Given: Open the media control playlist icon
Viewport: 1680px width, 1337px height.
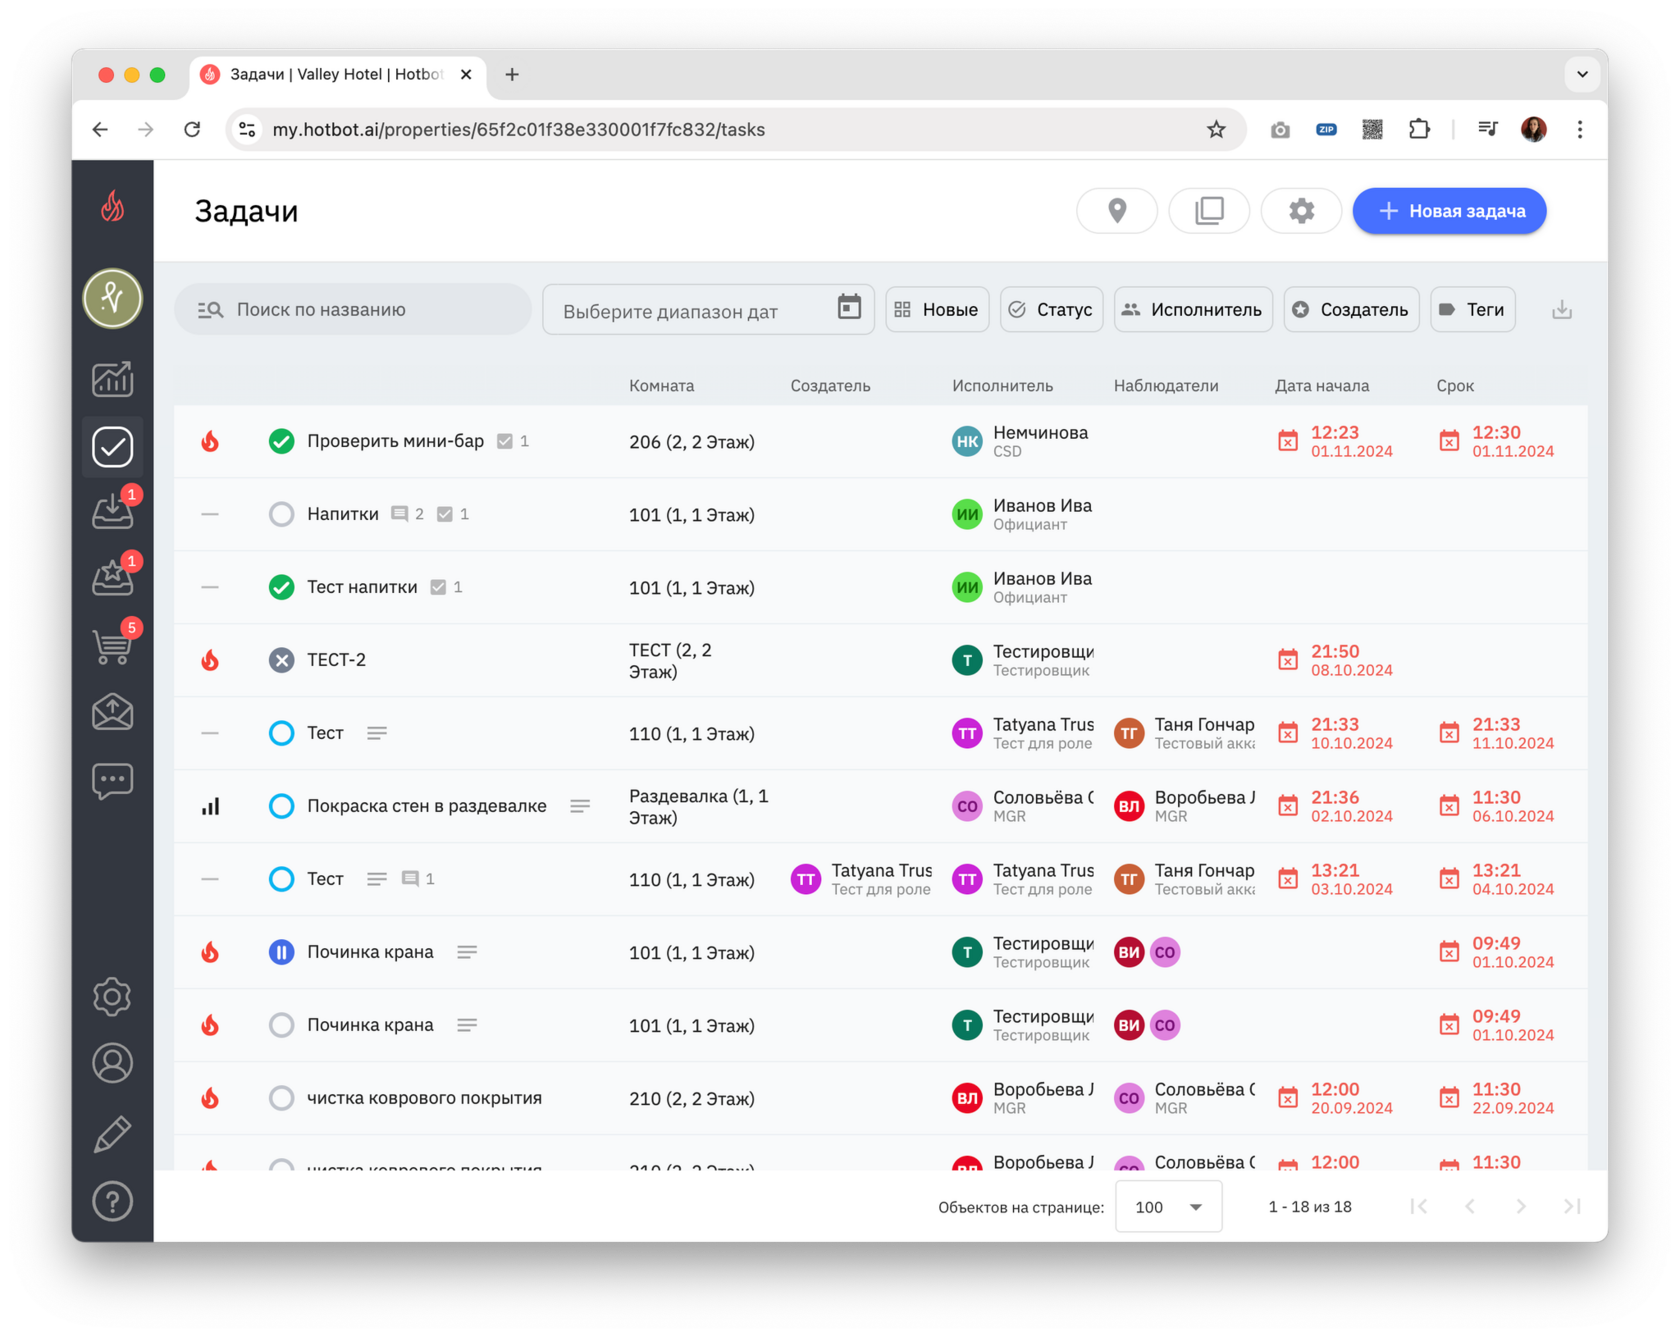Looking at the screenshot, I should pyautogui.click(x=1487, y=129).
